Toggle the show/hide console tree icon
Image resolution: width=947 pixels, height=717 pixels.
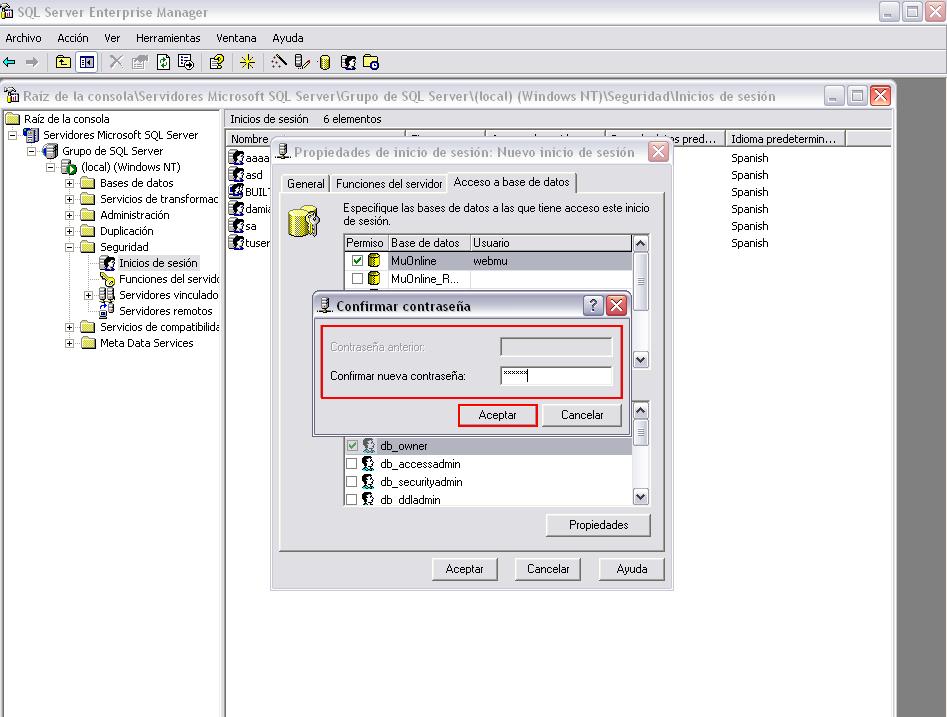86,62
